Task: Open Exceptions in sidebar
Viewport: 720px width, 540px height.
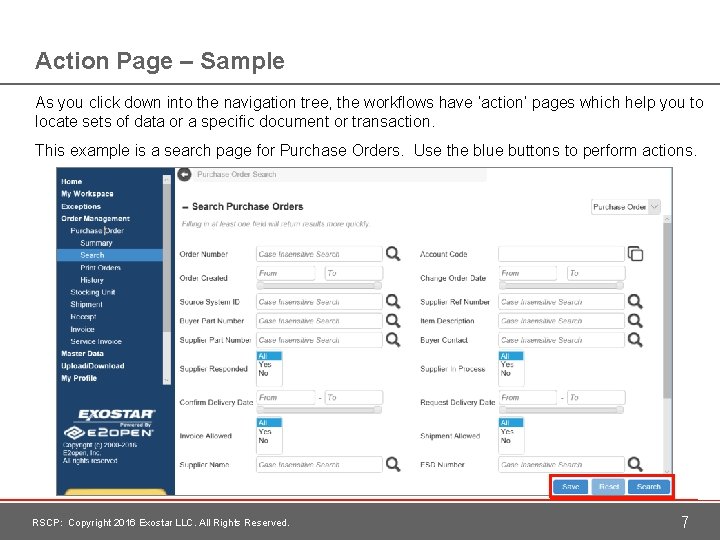Action: click(x=81, y=207)
